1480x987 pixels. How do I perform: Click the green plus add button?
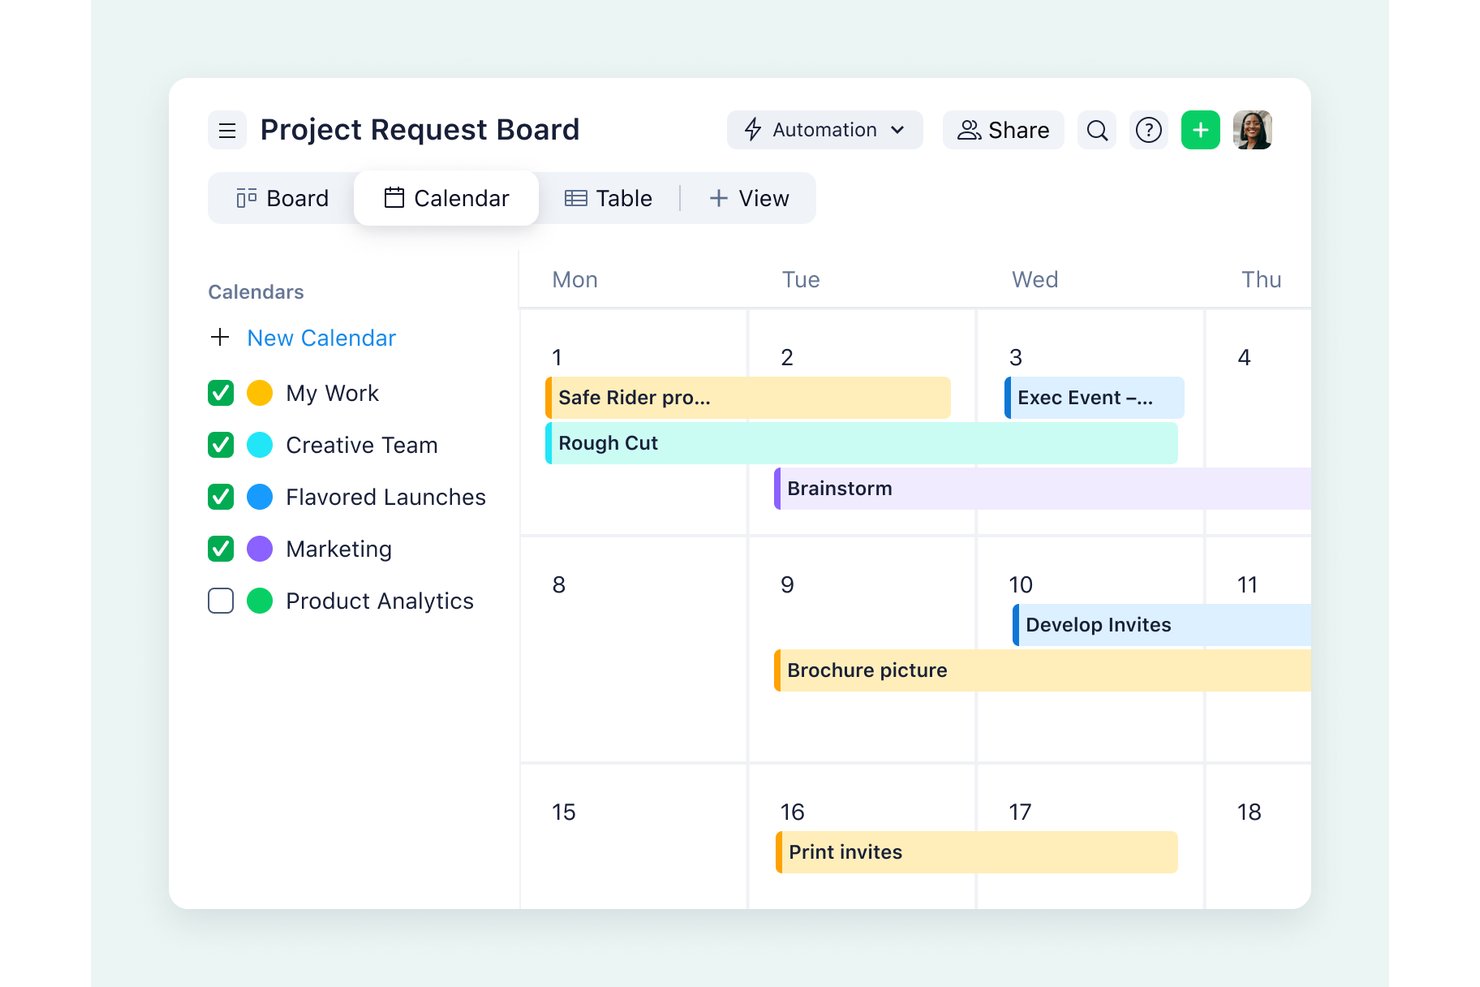click(x=1200, y=130)
